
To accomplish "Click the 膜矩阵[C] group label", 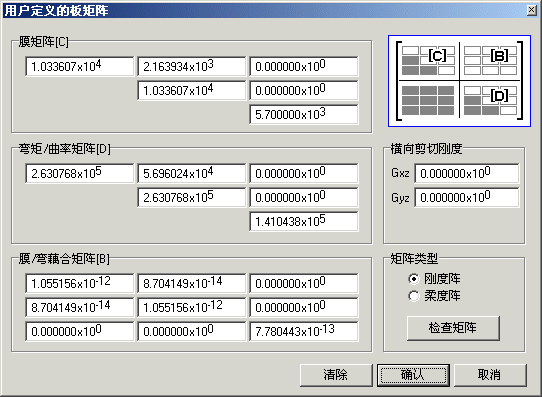I will pyautogui.click(x=44, y=42).
